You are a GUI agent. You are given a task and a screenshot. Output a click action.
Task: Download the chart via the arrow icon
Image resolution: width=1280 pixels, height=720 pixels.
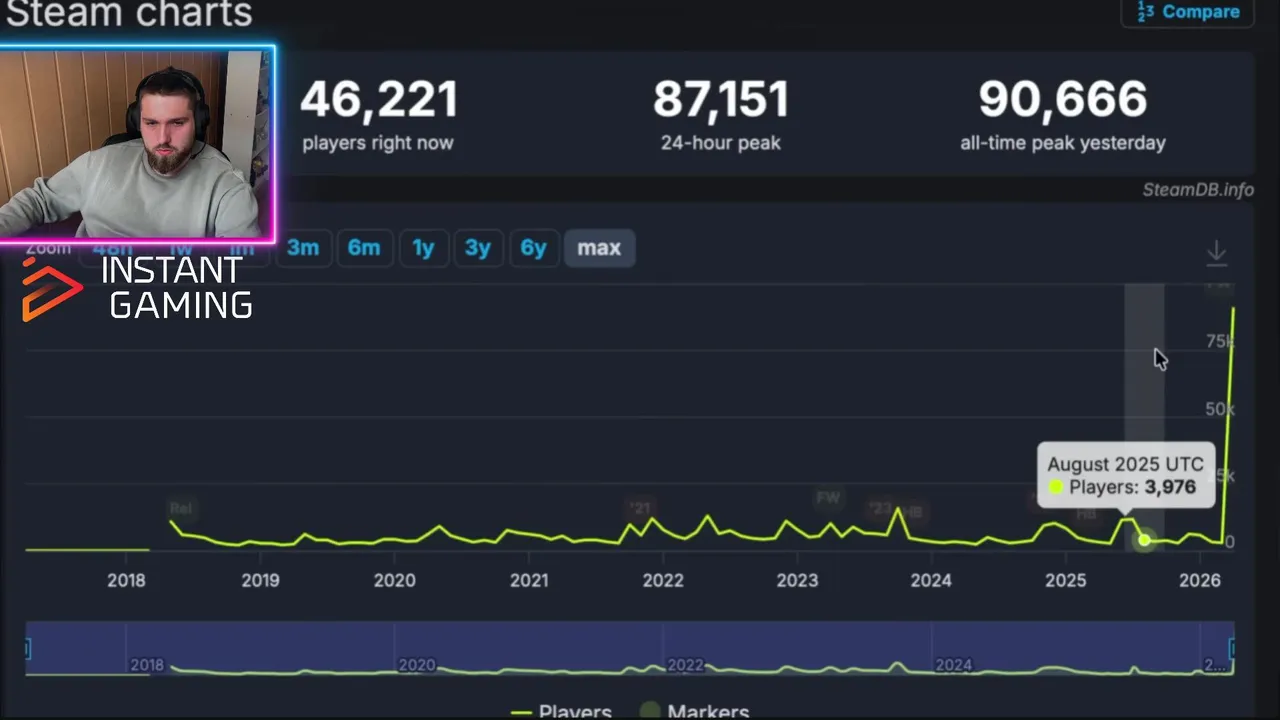click(x=1216, y=251)
